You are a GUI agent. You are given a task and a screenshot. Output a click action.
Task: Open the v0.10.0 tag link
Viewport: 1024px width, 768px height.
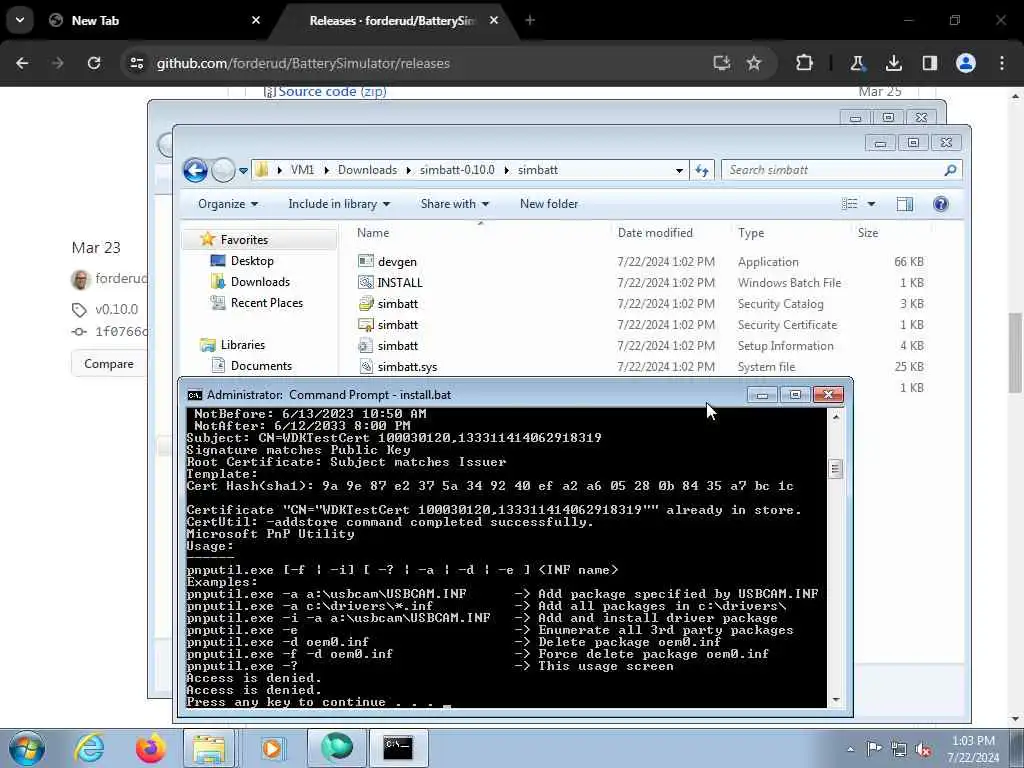click(x=116, y=309)
